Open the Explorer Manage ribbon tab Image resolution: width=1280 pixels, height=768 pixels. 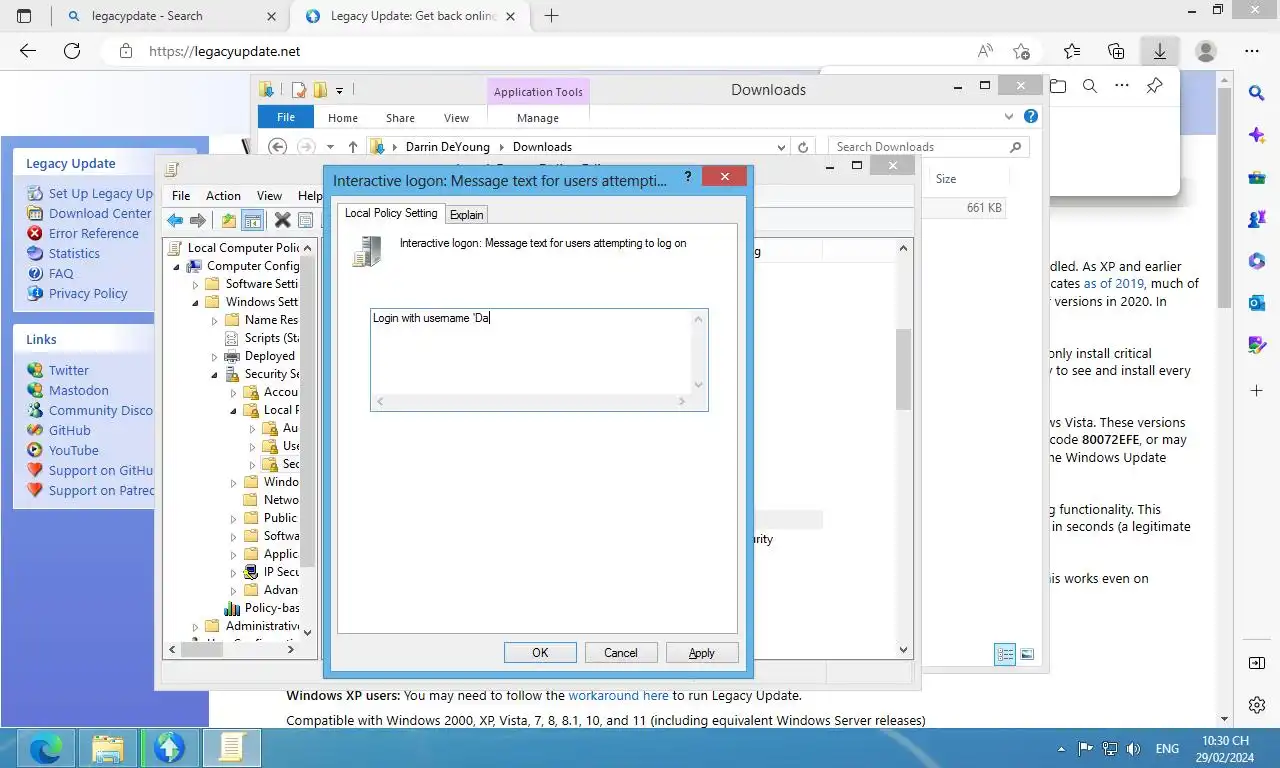538,117
